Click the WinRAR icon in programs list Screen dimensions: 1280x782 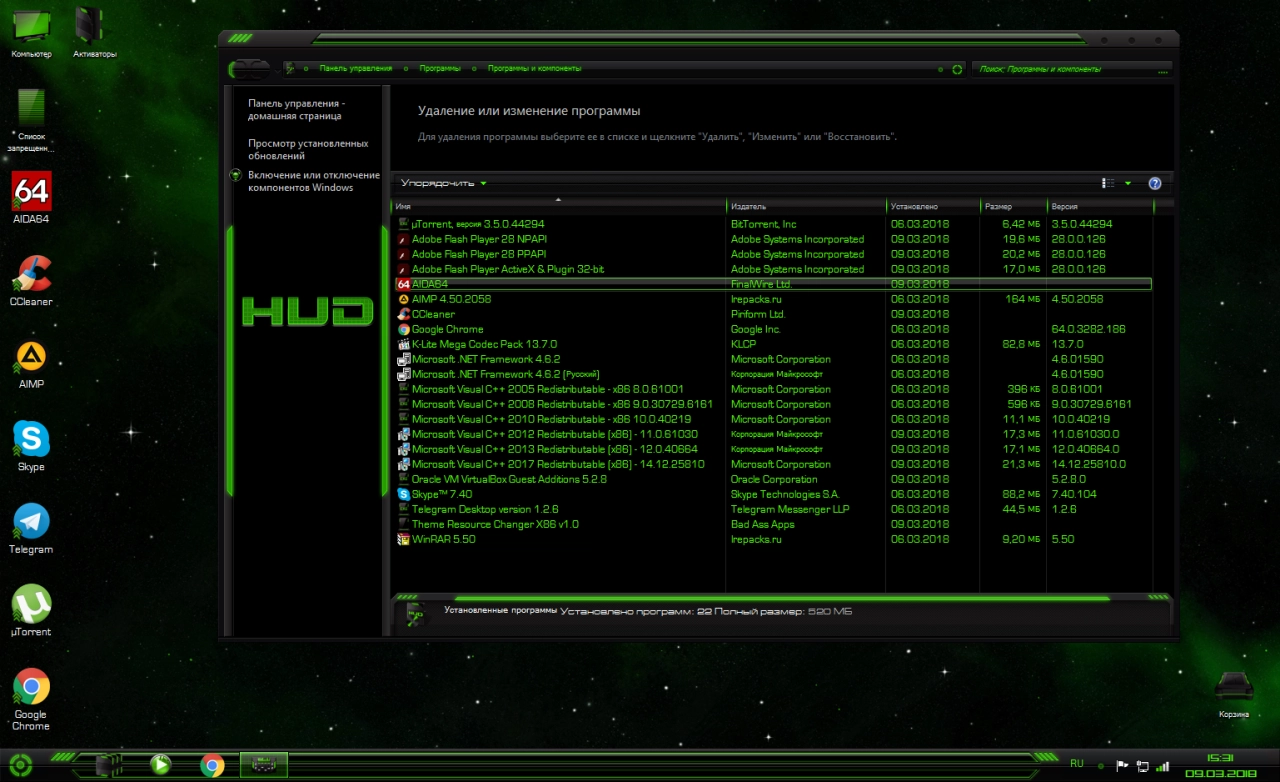click(404, 539)
